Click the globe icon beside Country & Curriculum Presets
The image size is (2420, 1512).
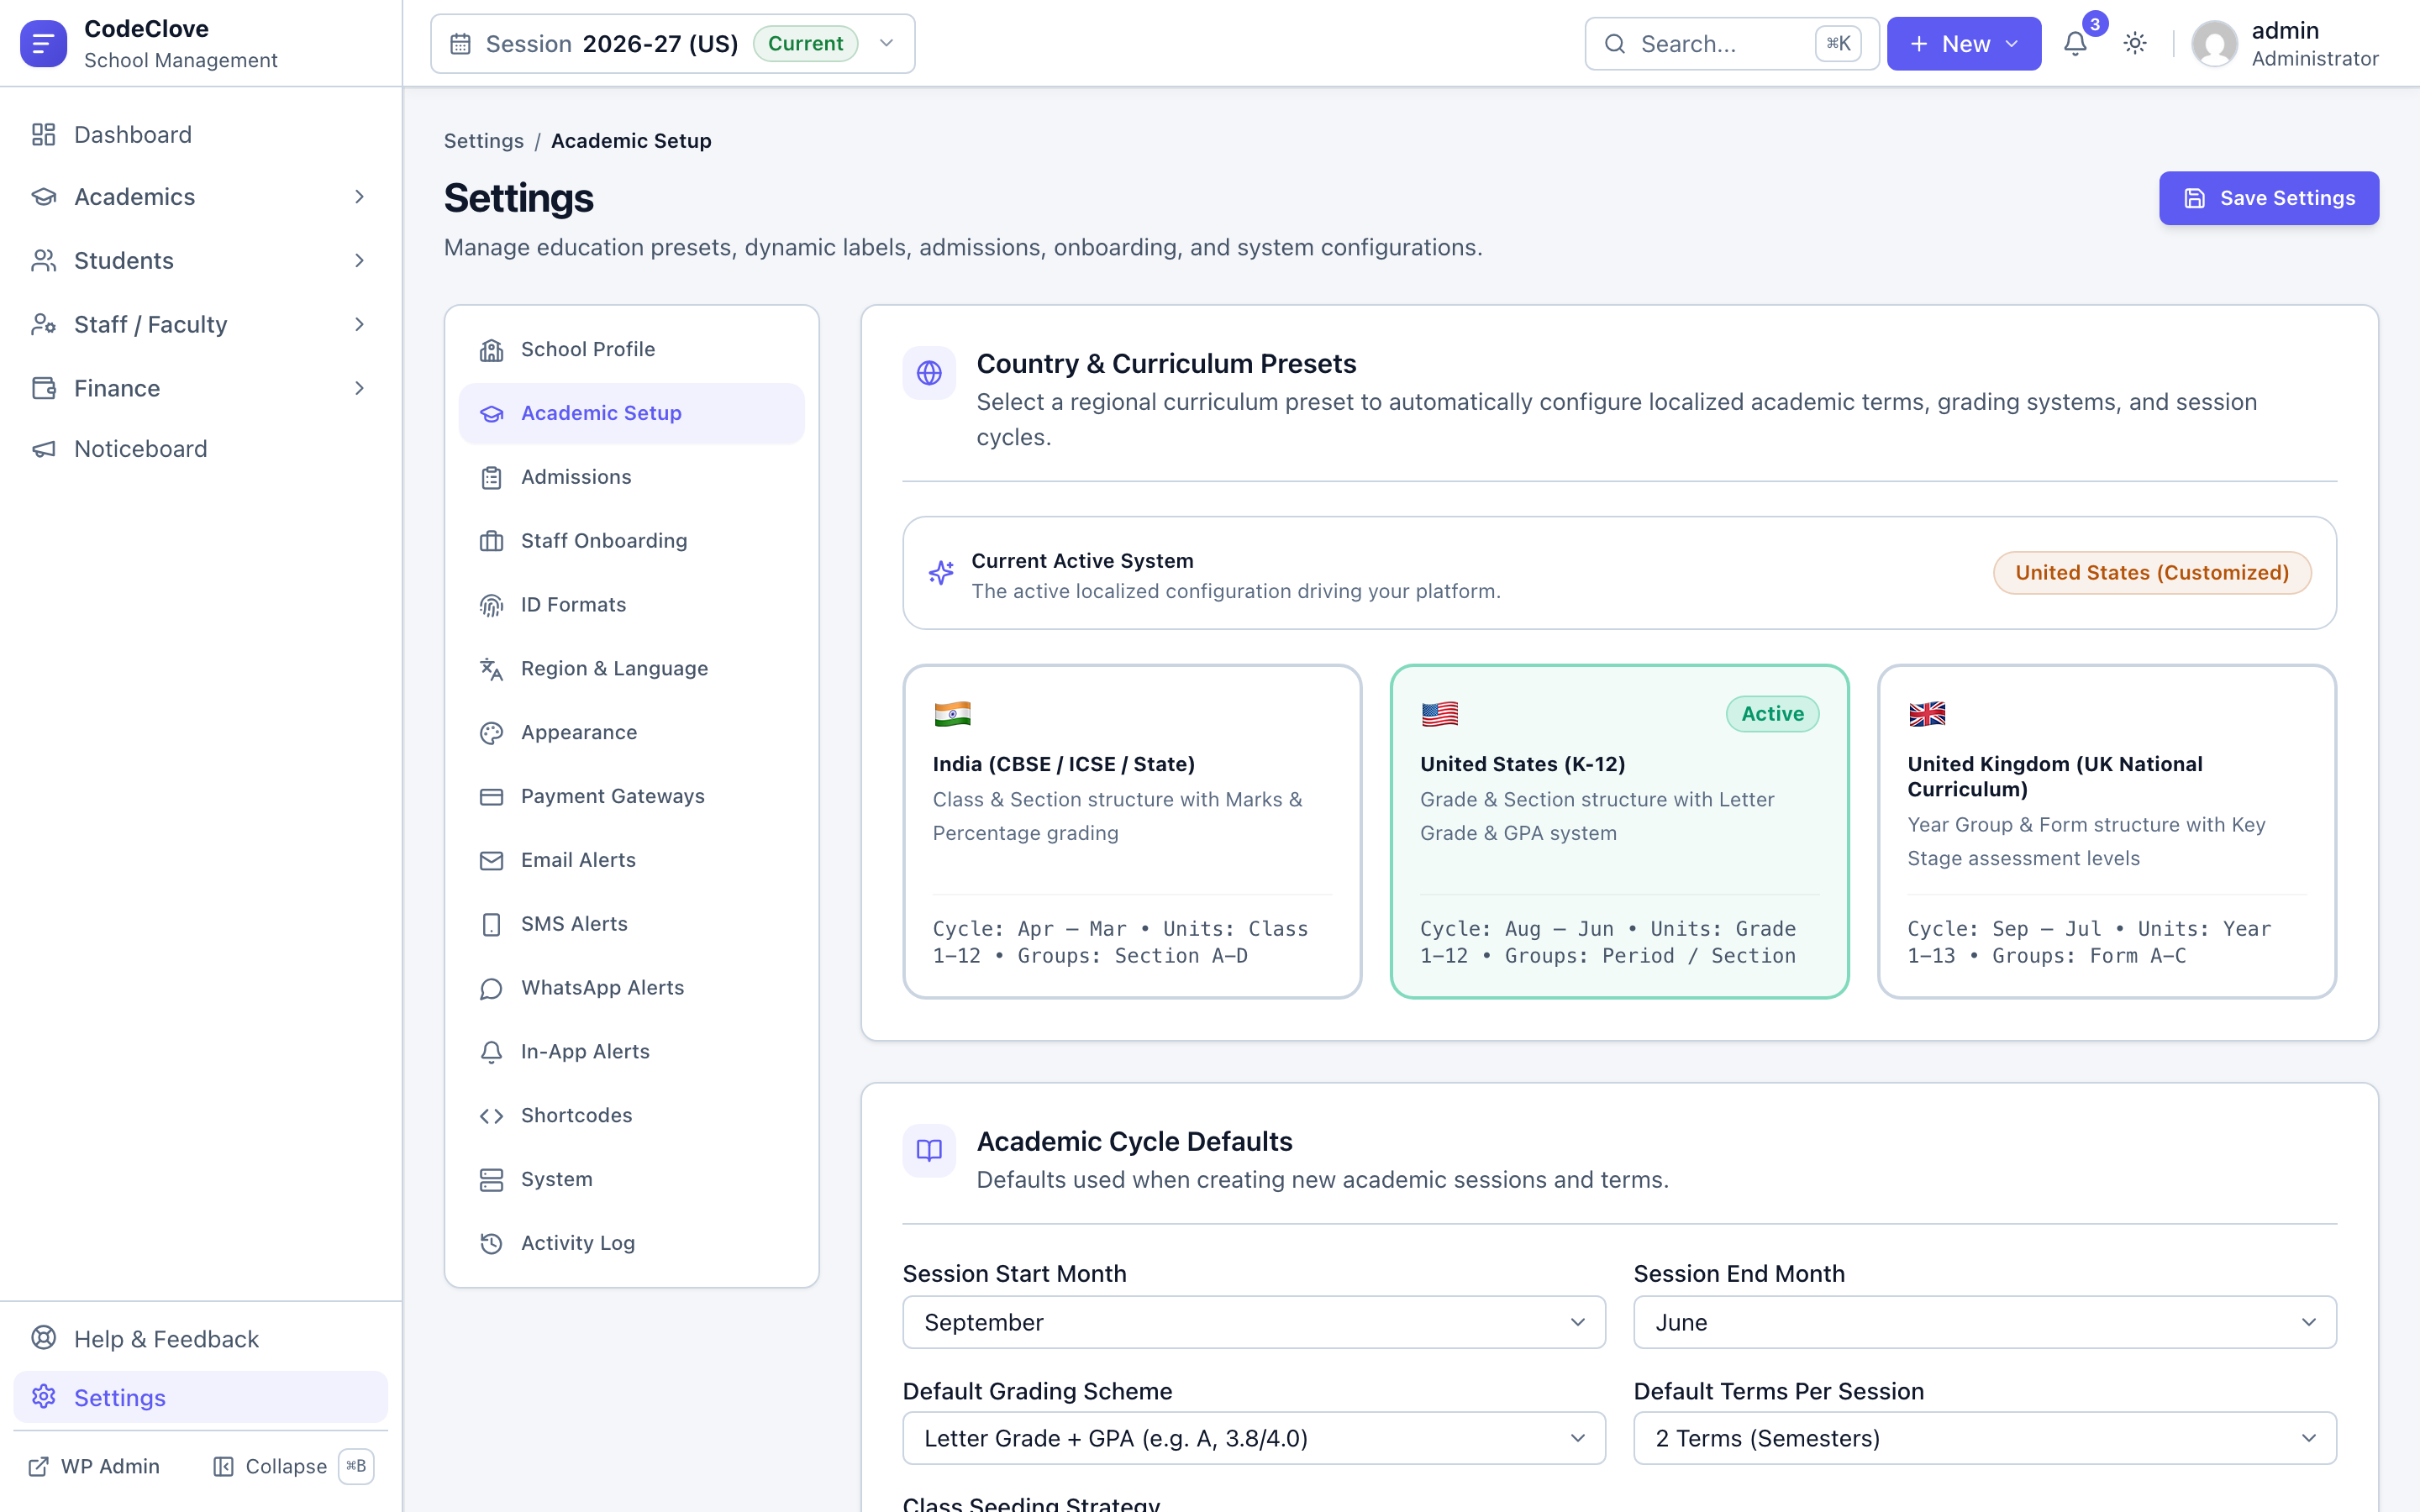(929, 373)
